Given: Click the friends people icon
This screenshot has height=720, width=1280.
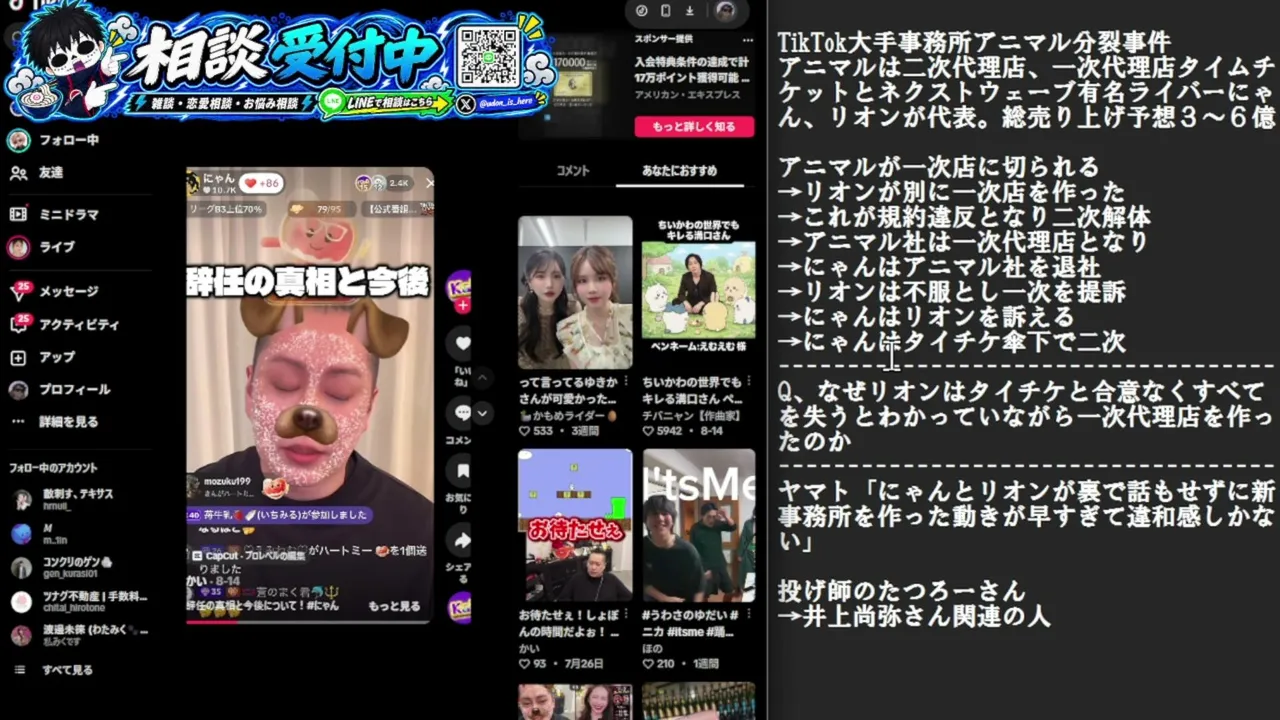Looking at the screenshot, I should click(18, 173).
